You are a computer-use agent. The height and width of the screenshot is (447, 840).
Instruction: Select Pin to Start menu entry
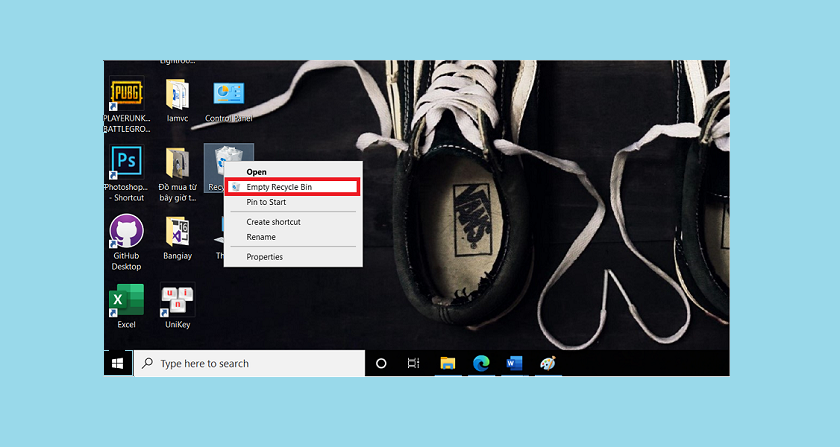[x=266, y=202]
